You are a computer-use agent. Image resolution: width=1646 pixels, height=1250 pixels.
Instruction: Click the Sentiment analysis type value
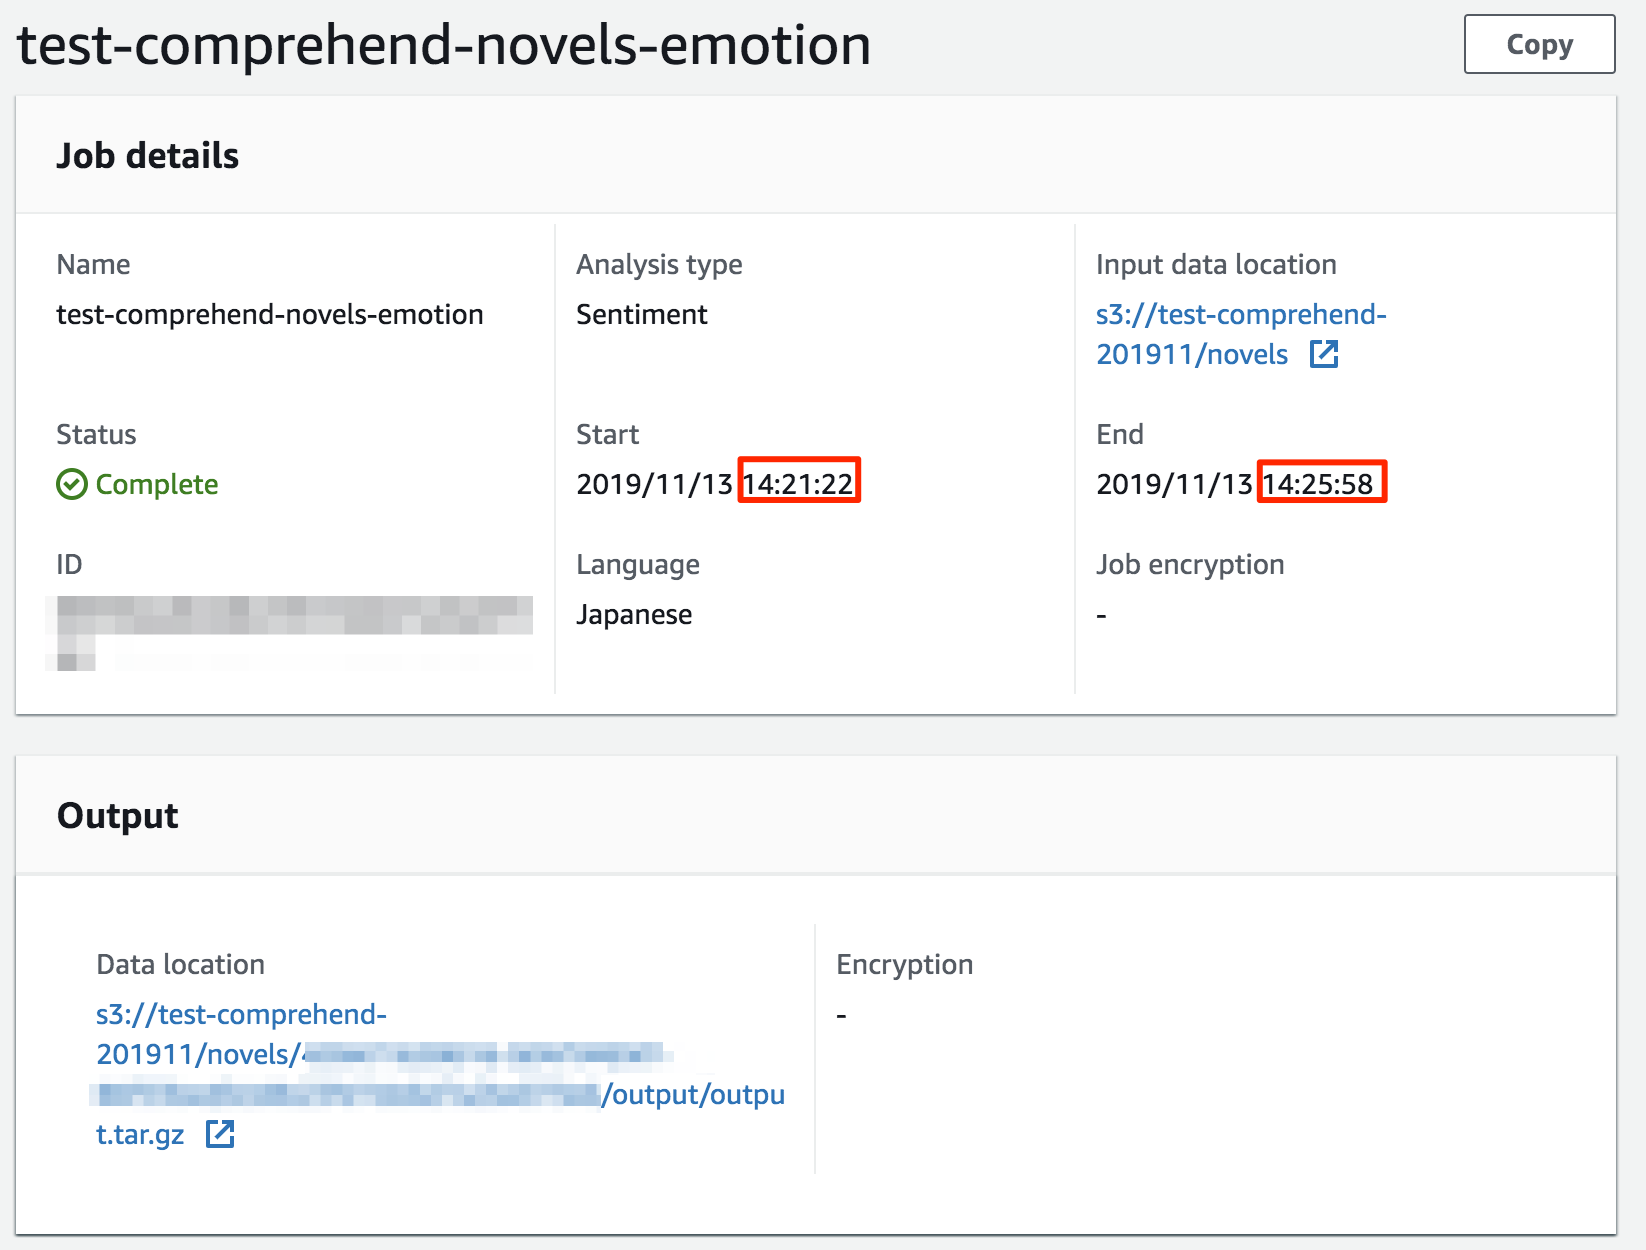click(x=642, y=314)
